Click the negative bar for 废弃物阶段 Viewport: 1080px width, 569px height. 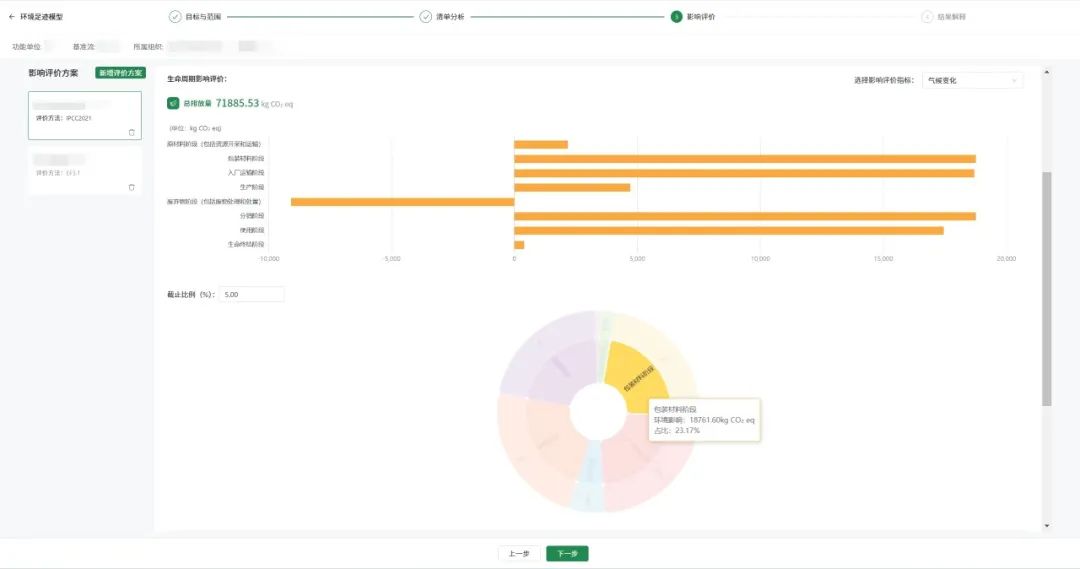(x=402, y=202)
